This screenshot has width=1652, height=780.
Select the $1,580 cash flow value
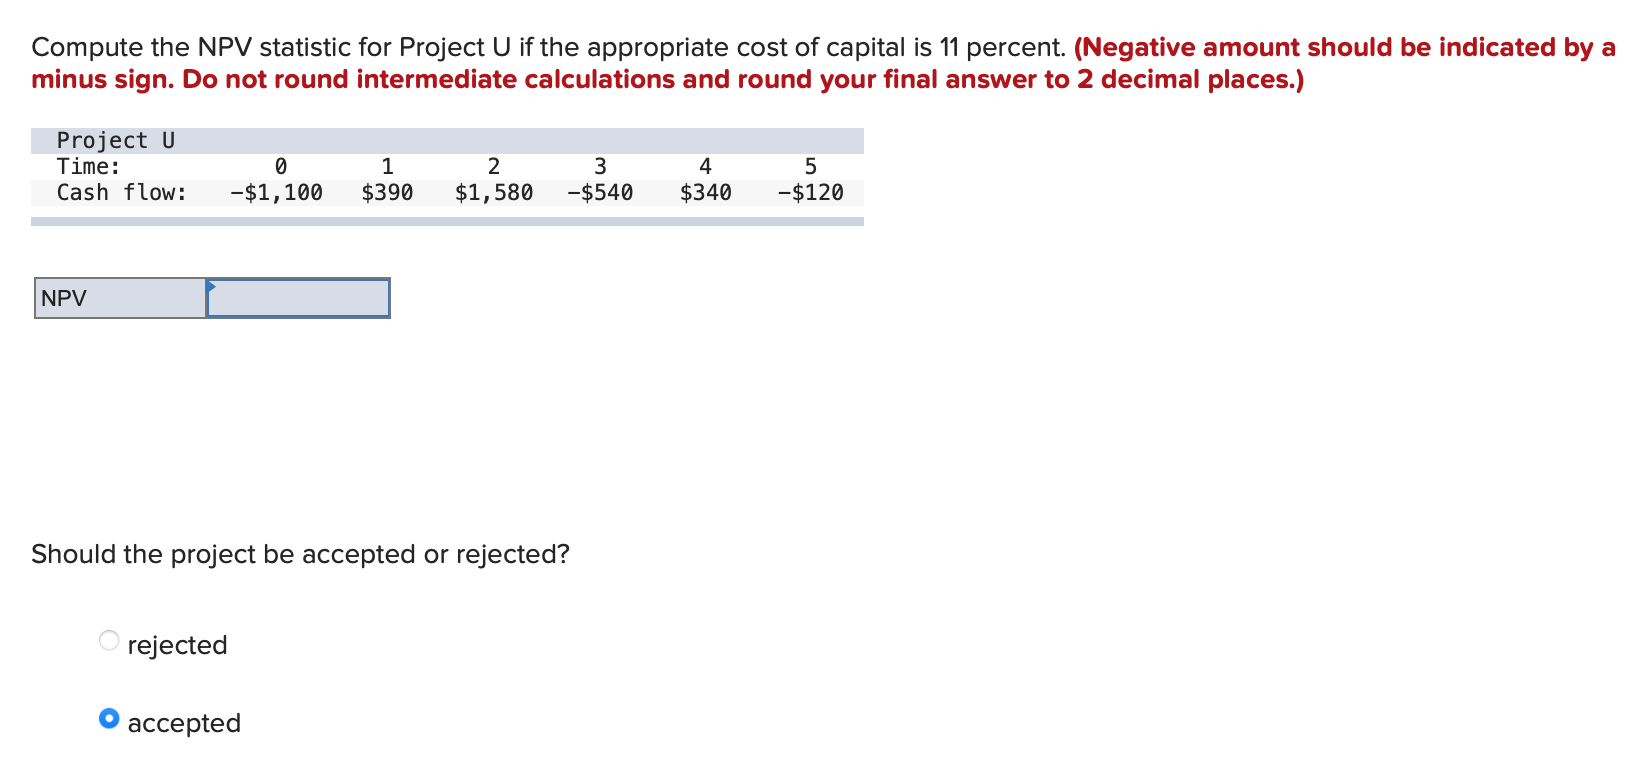pos(494,192)
